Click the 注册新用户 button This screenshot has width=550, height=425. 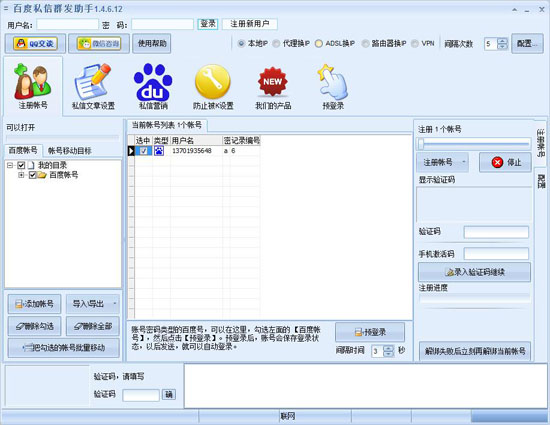(x=250, y=24)
